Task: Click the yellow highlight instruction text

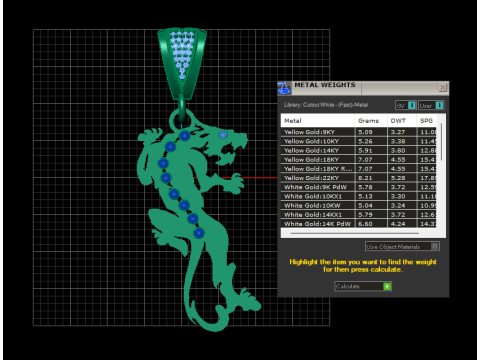Action: [x=363, y=266]
